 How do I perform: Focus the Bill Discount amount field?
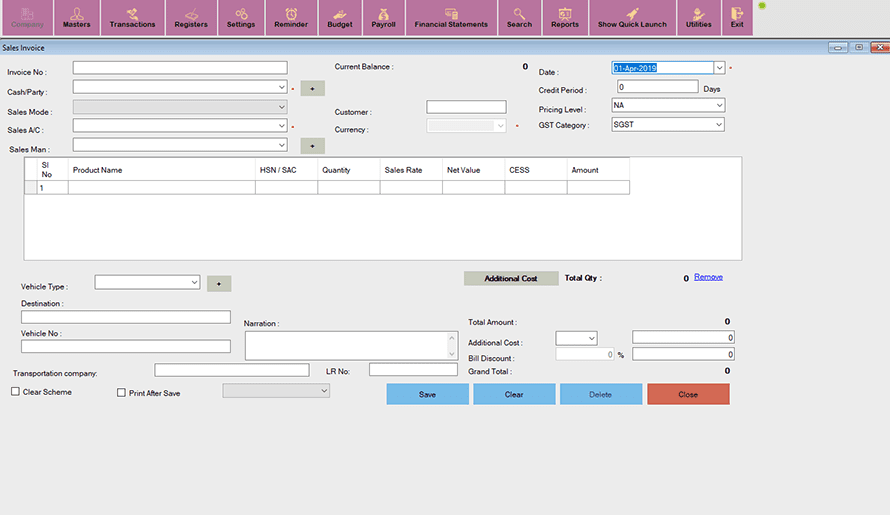coord(683,354)
